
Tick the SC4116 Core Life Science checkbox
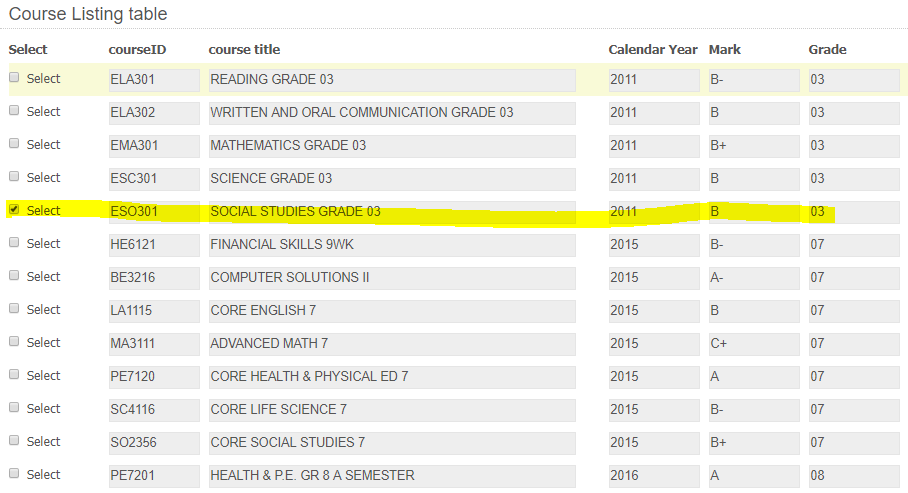(14, 407)
